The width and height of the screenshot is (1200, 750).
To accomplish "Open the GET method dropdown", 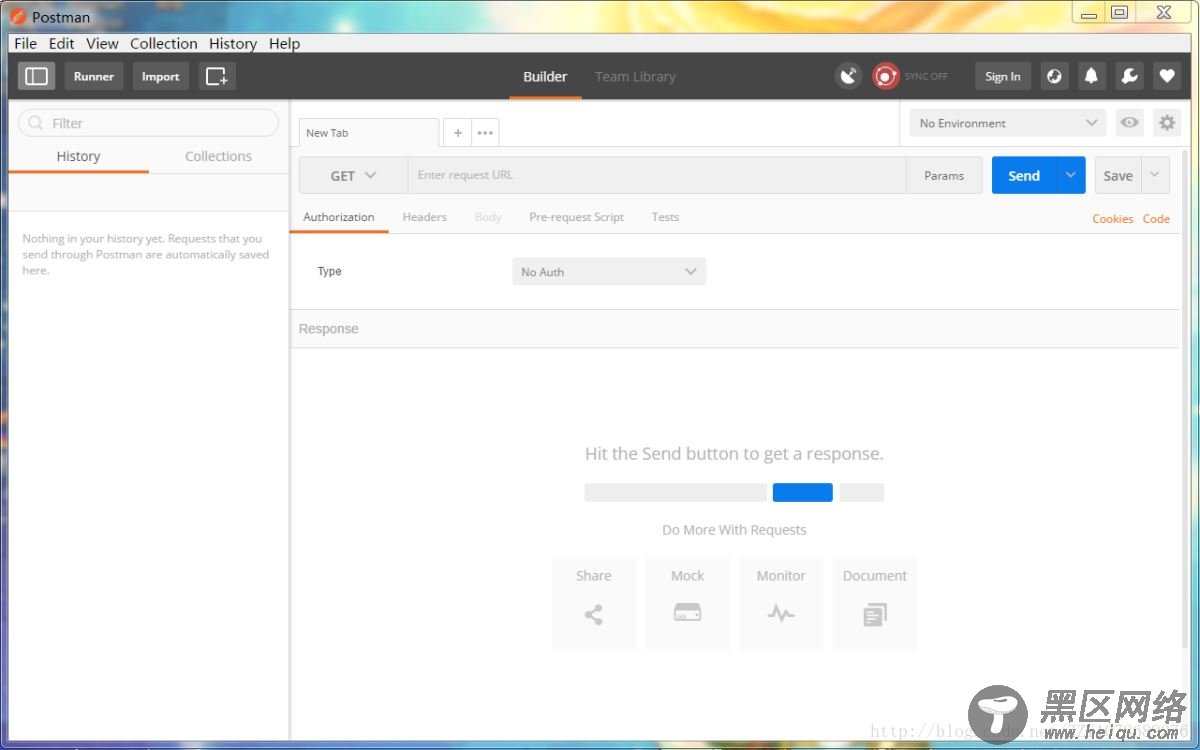I will [353, 175].
